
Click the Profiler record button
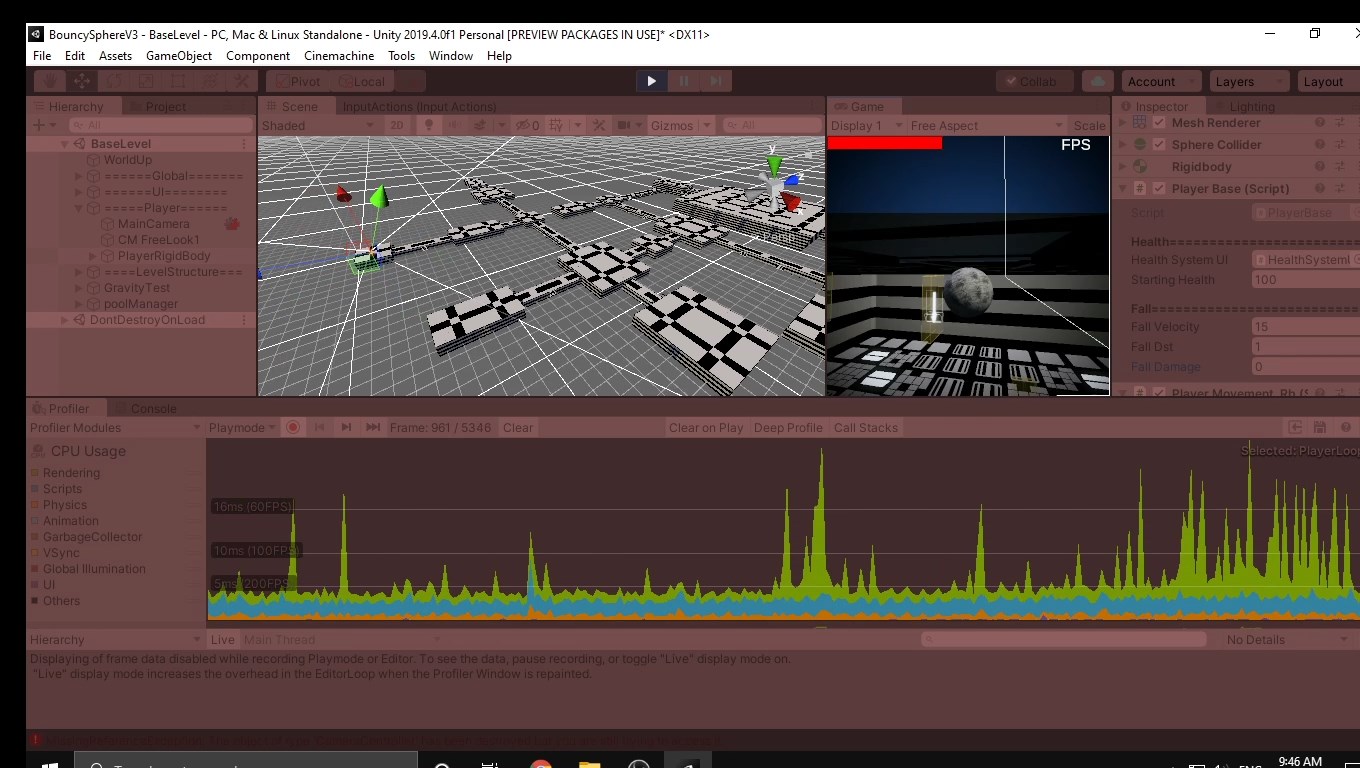click(293, 428)
